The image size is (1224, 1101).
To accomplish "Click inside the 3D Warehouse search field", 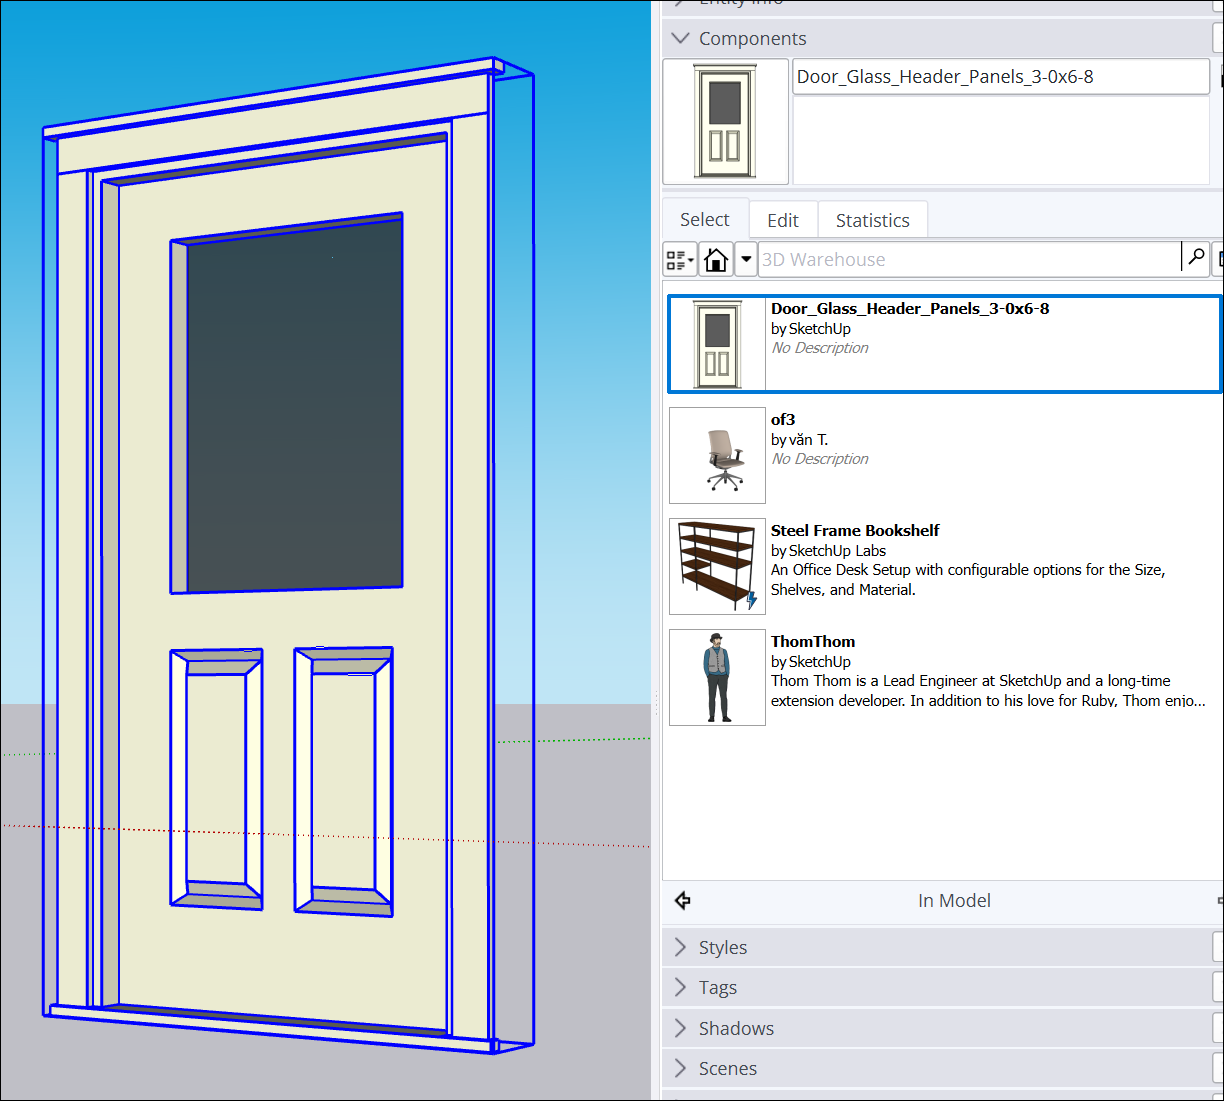I will (x=960, y=259).
